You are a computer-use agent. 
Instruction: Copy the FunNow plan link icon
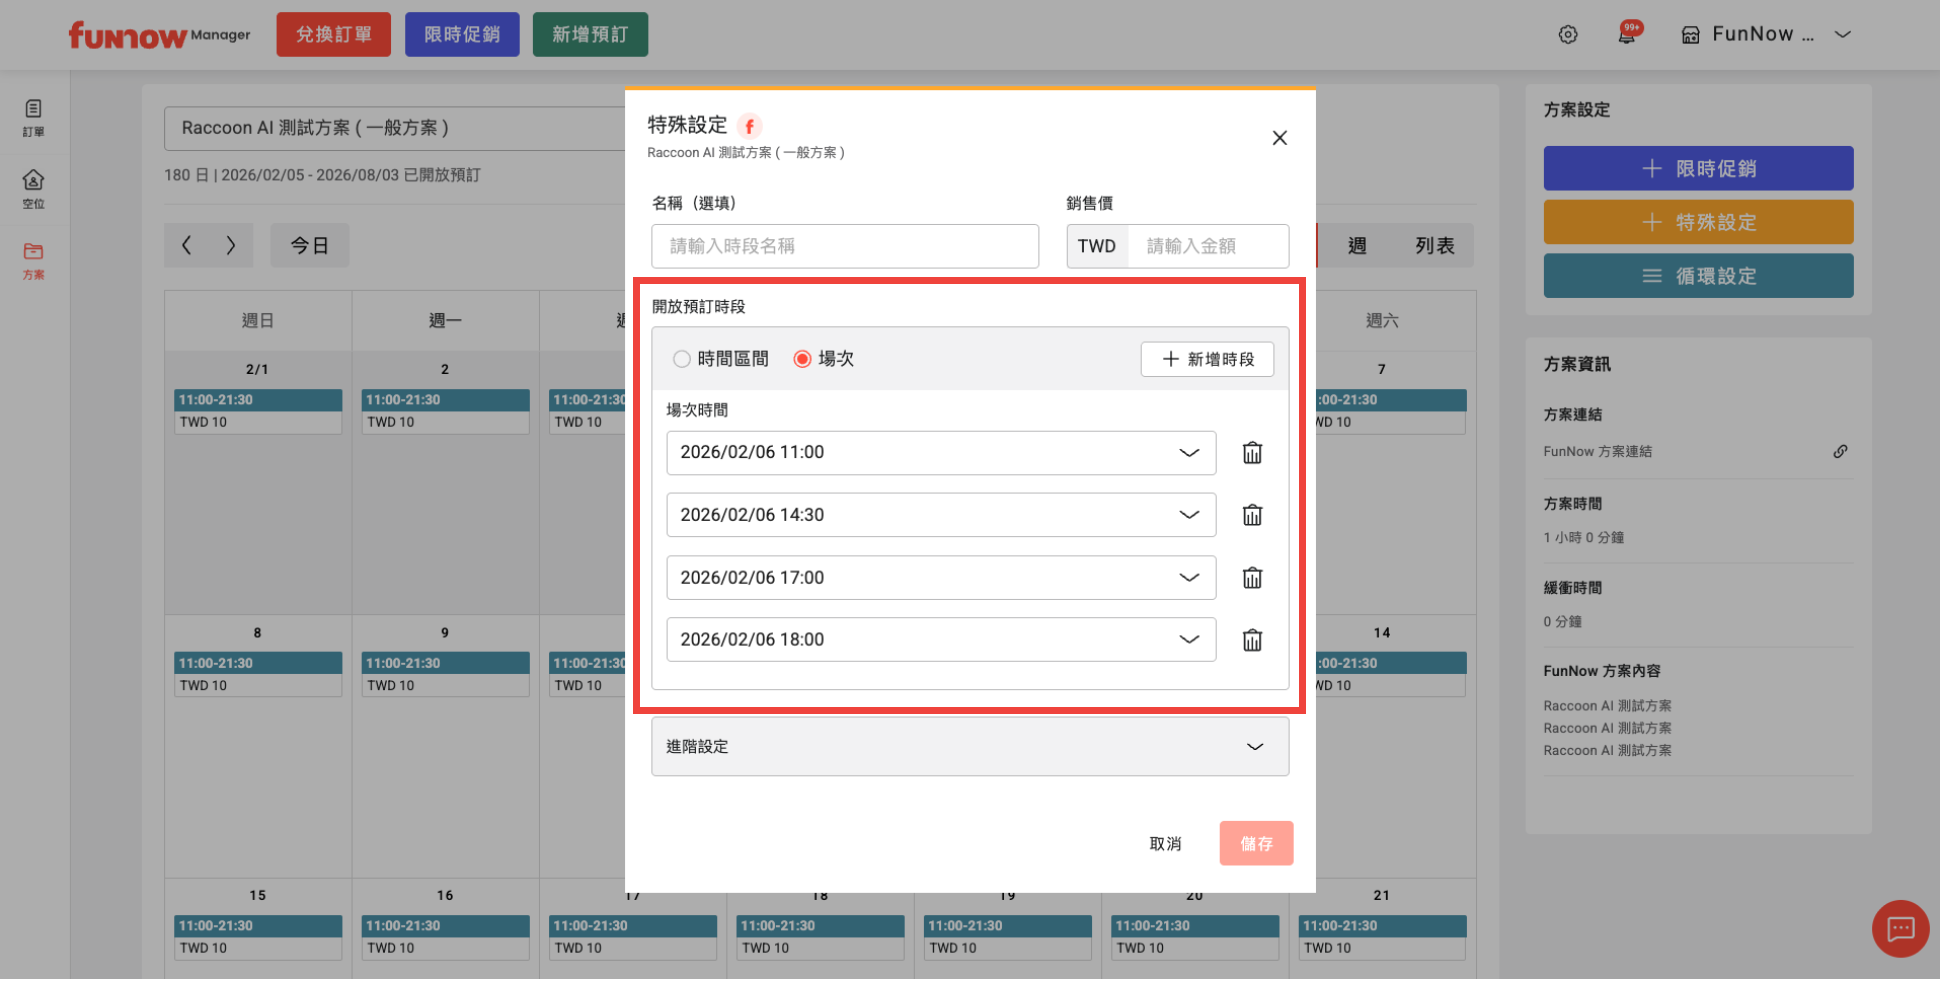tap(1840, 451)
